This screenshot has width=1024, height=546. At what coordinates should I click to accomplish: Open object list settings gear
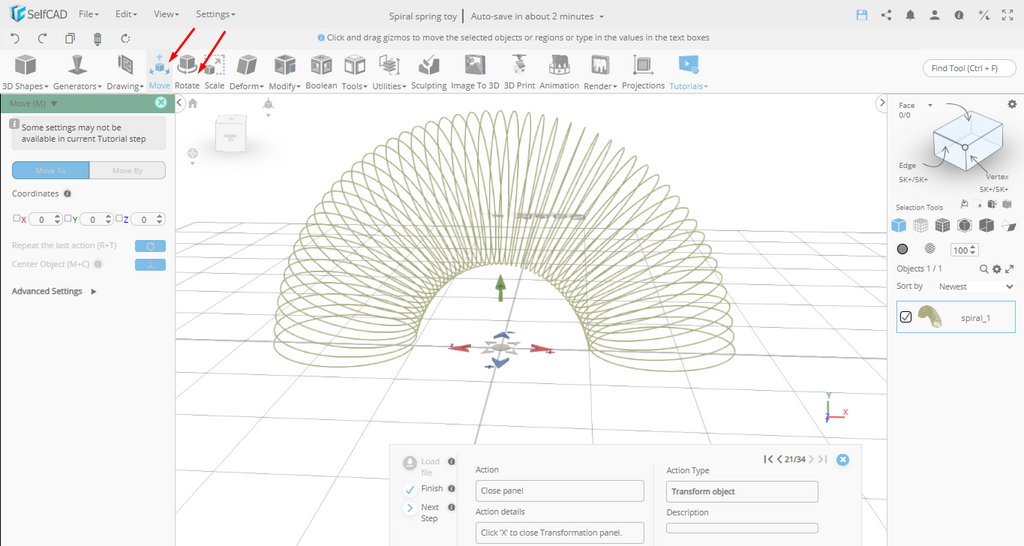pyautogui.click(x=997, y=268)
